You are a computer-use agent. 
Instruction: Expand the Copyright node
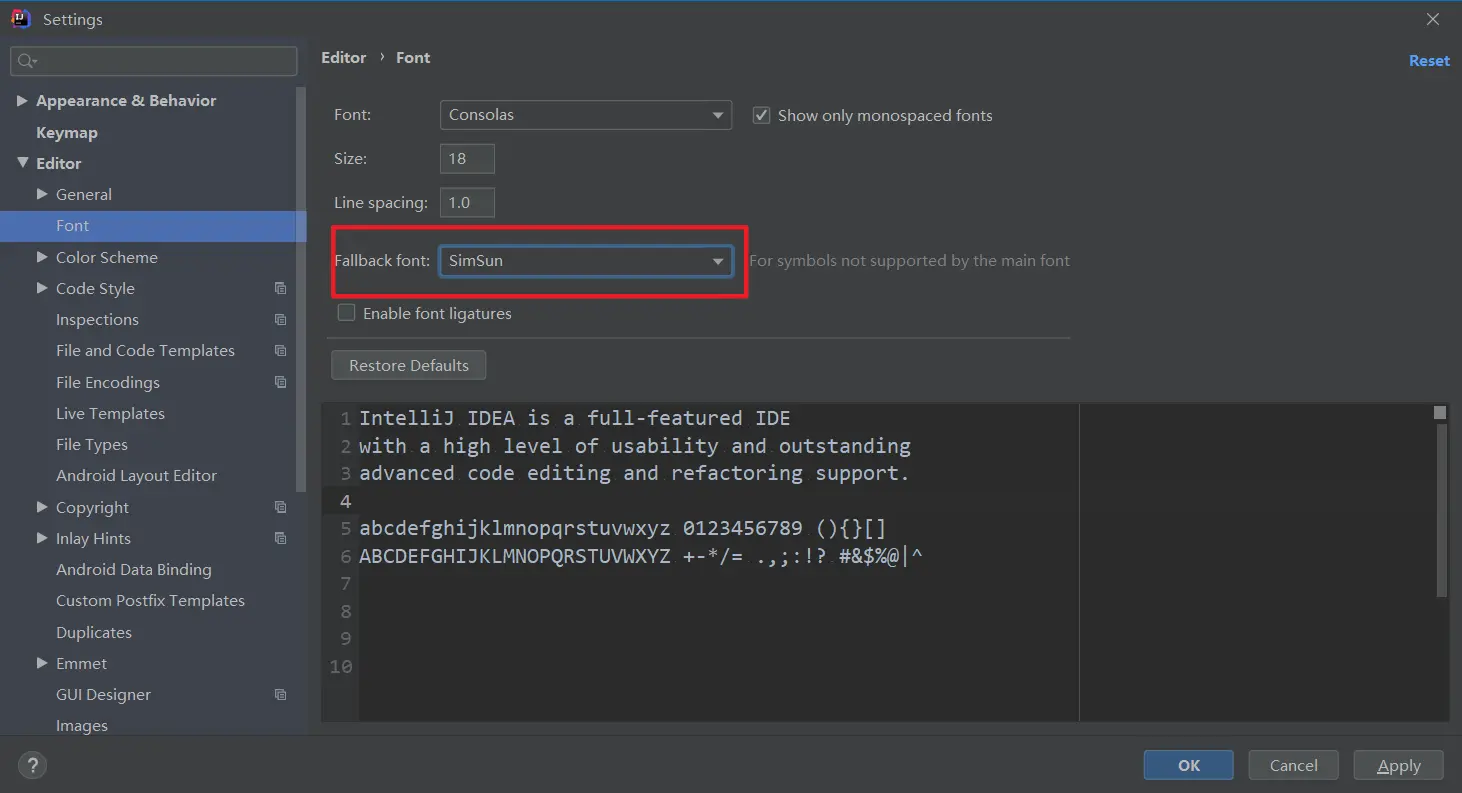(x=42, y=507)
